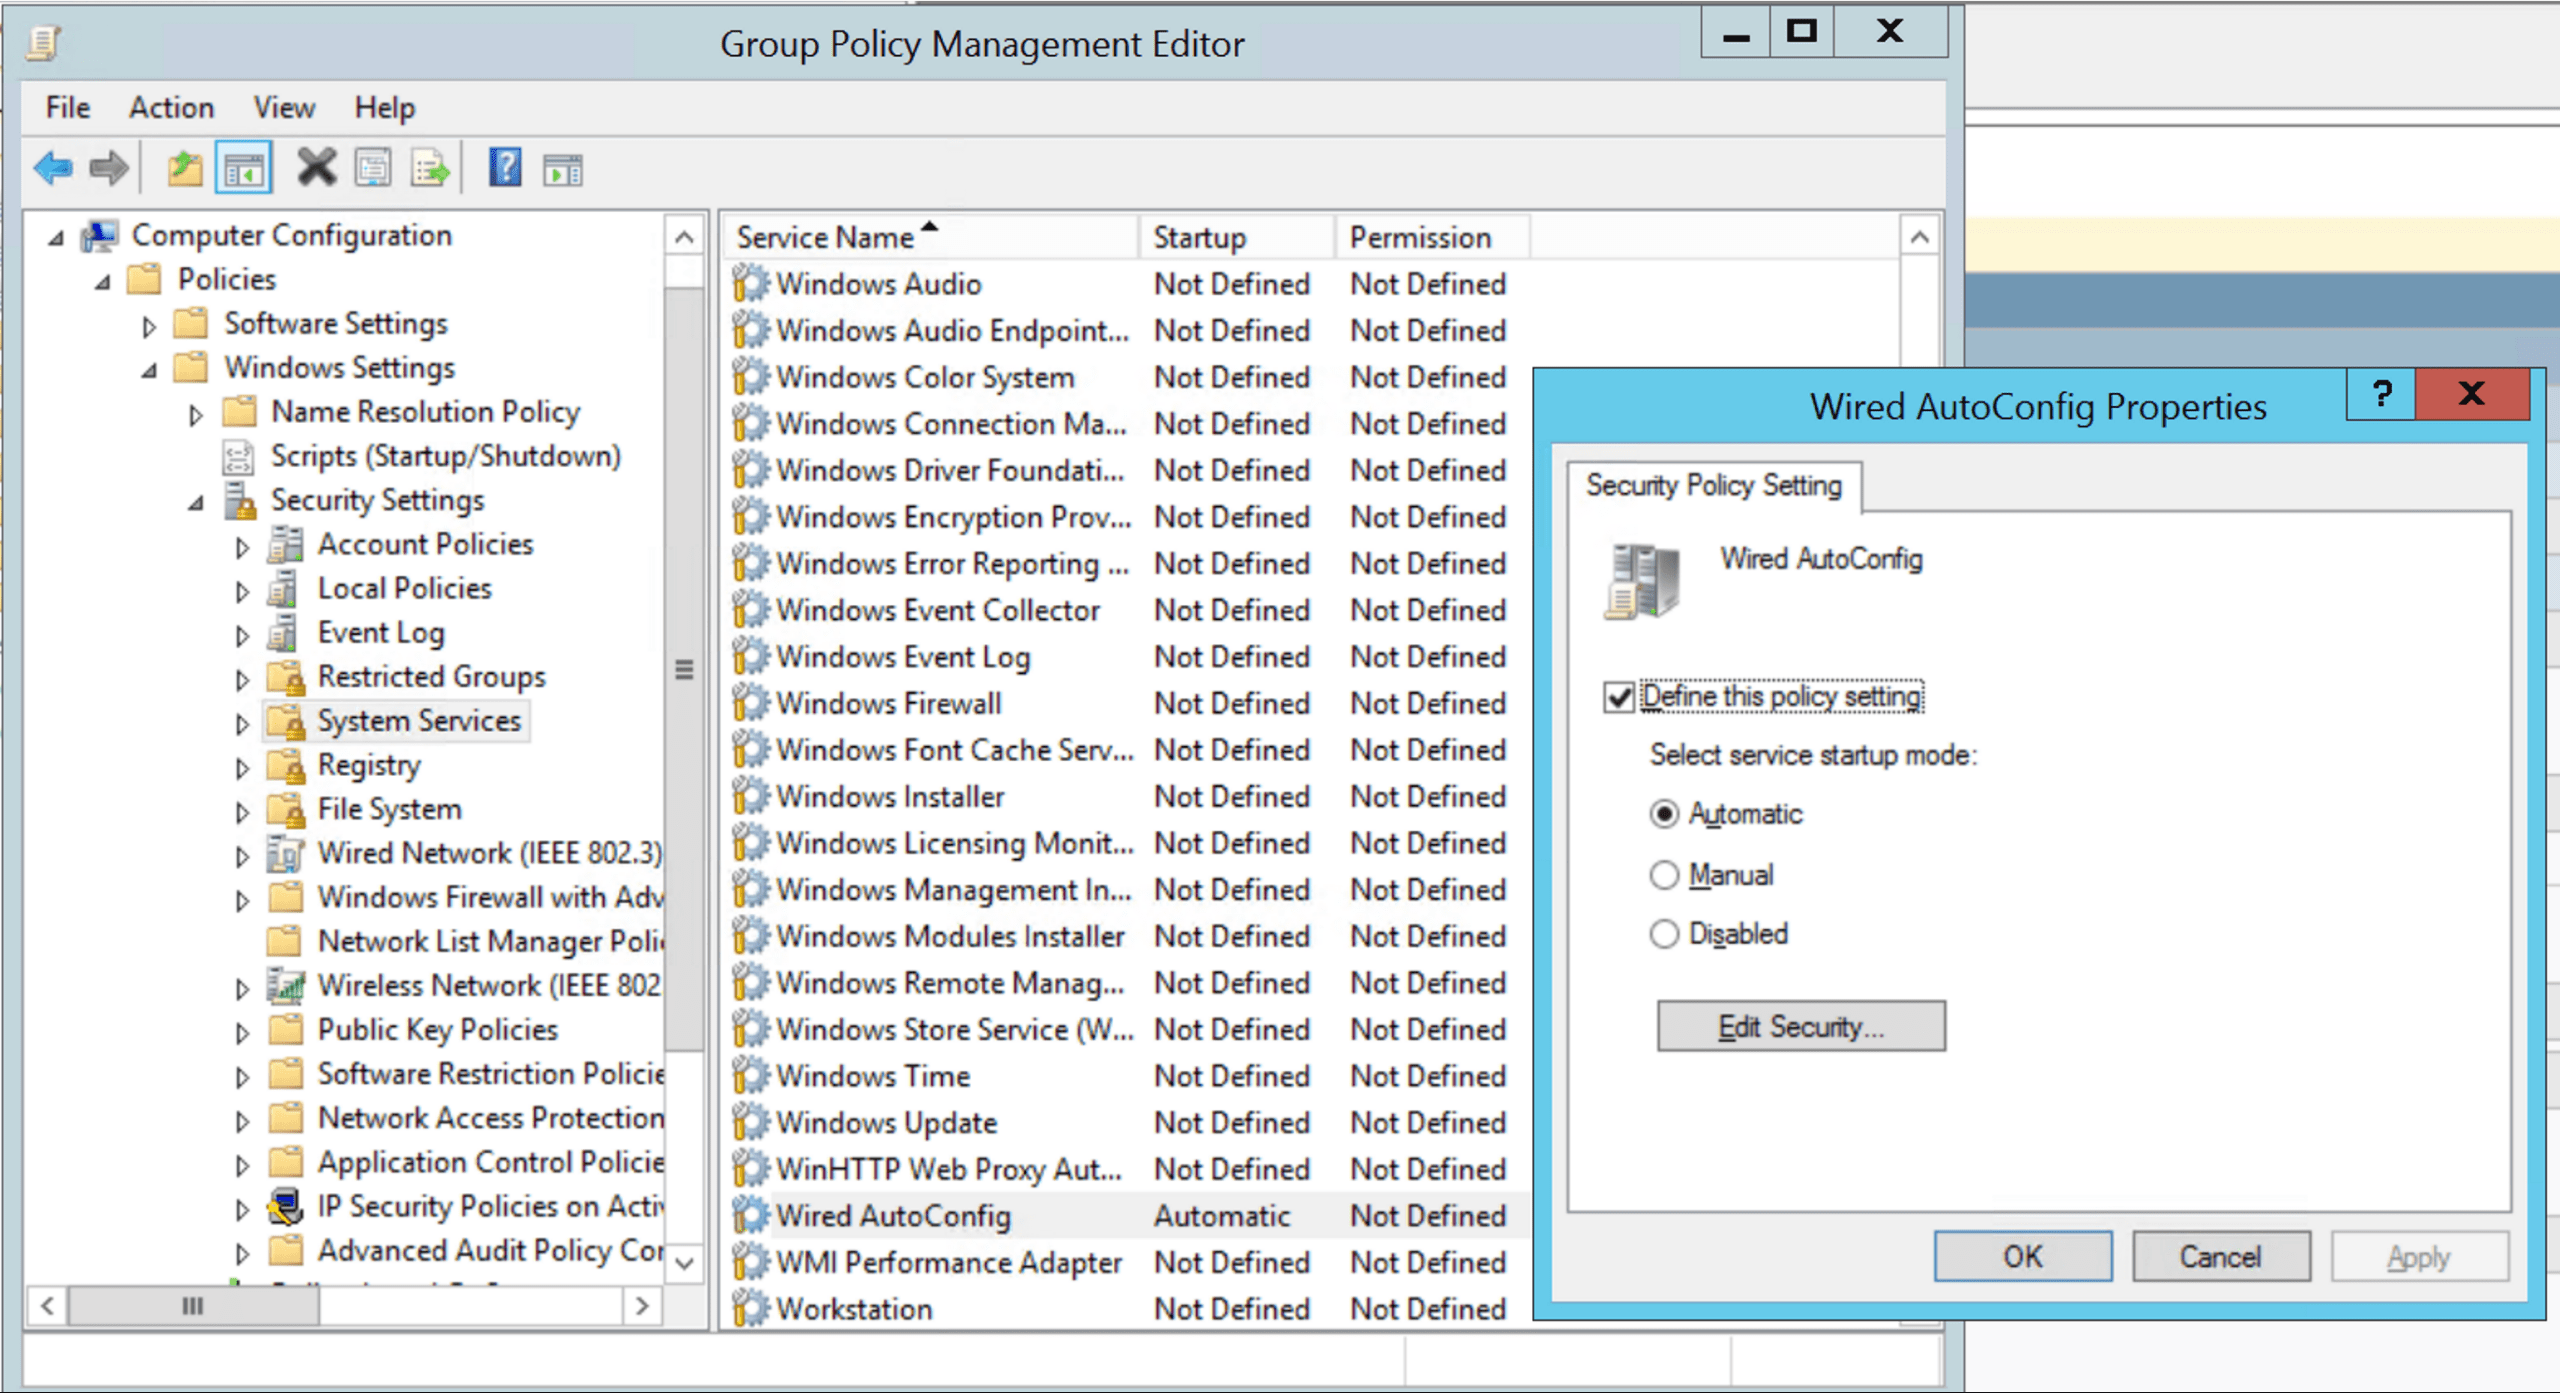Image resolution: width=2560 pixels, height=1393 pixels.
Task: Open the View menu
Action: [284, 107]
